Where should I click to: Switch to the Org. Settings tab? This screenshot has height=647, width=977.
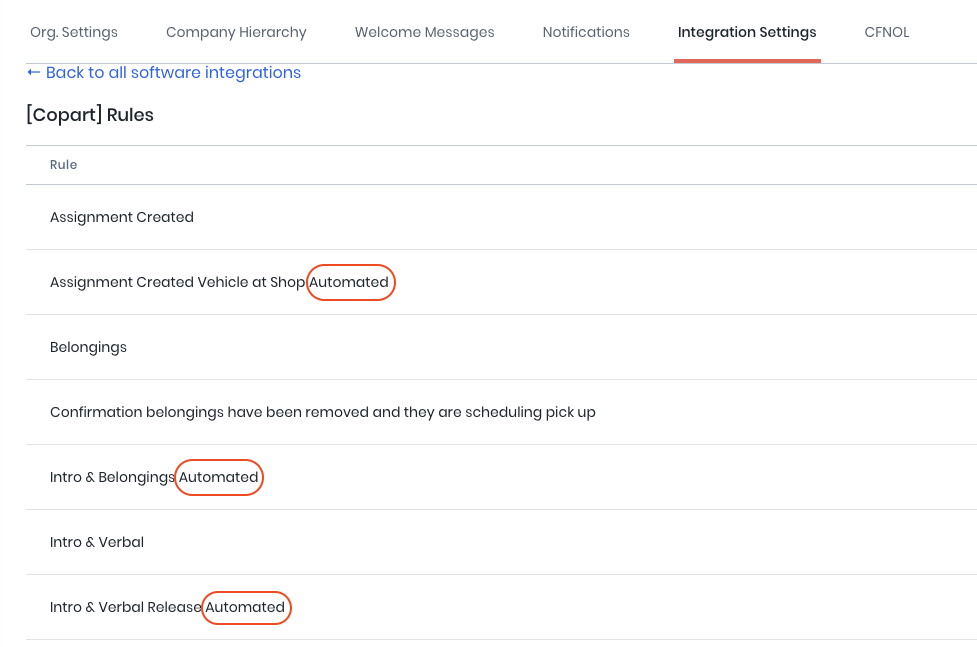point(73,31)
